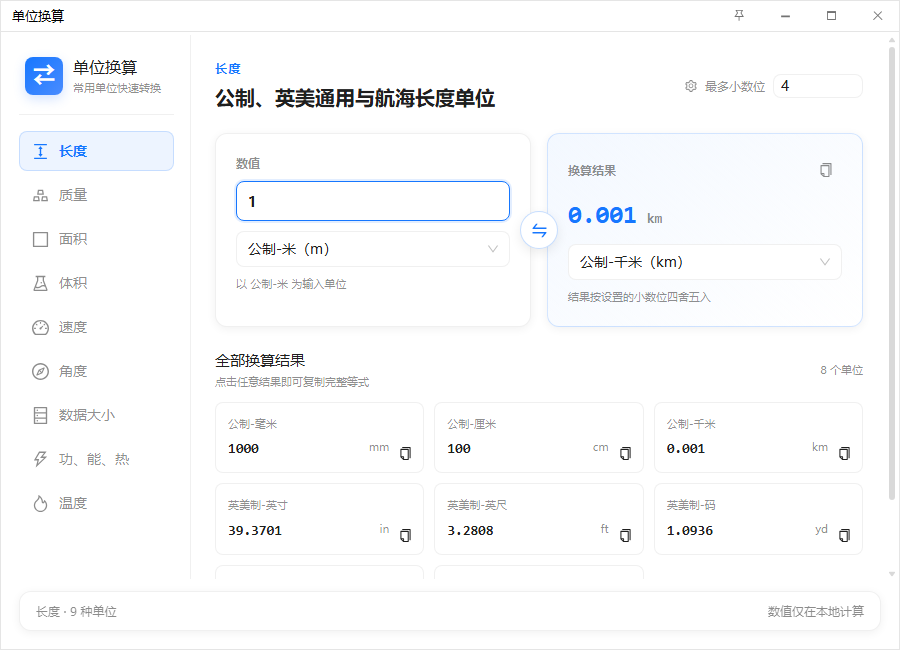The image size is (900, 650).
Task: Click the 点击任意结果即可复制完整等式 hint
Action: (x=292, y=382)
